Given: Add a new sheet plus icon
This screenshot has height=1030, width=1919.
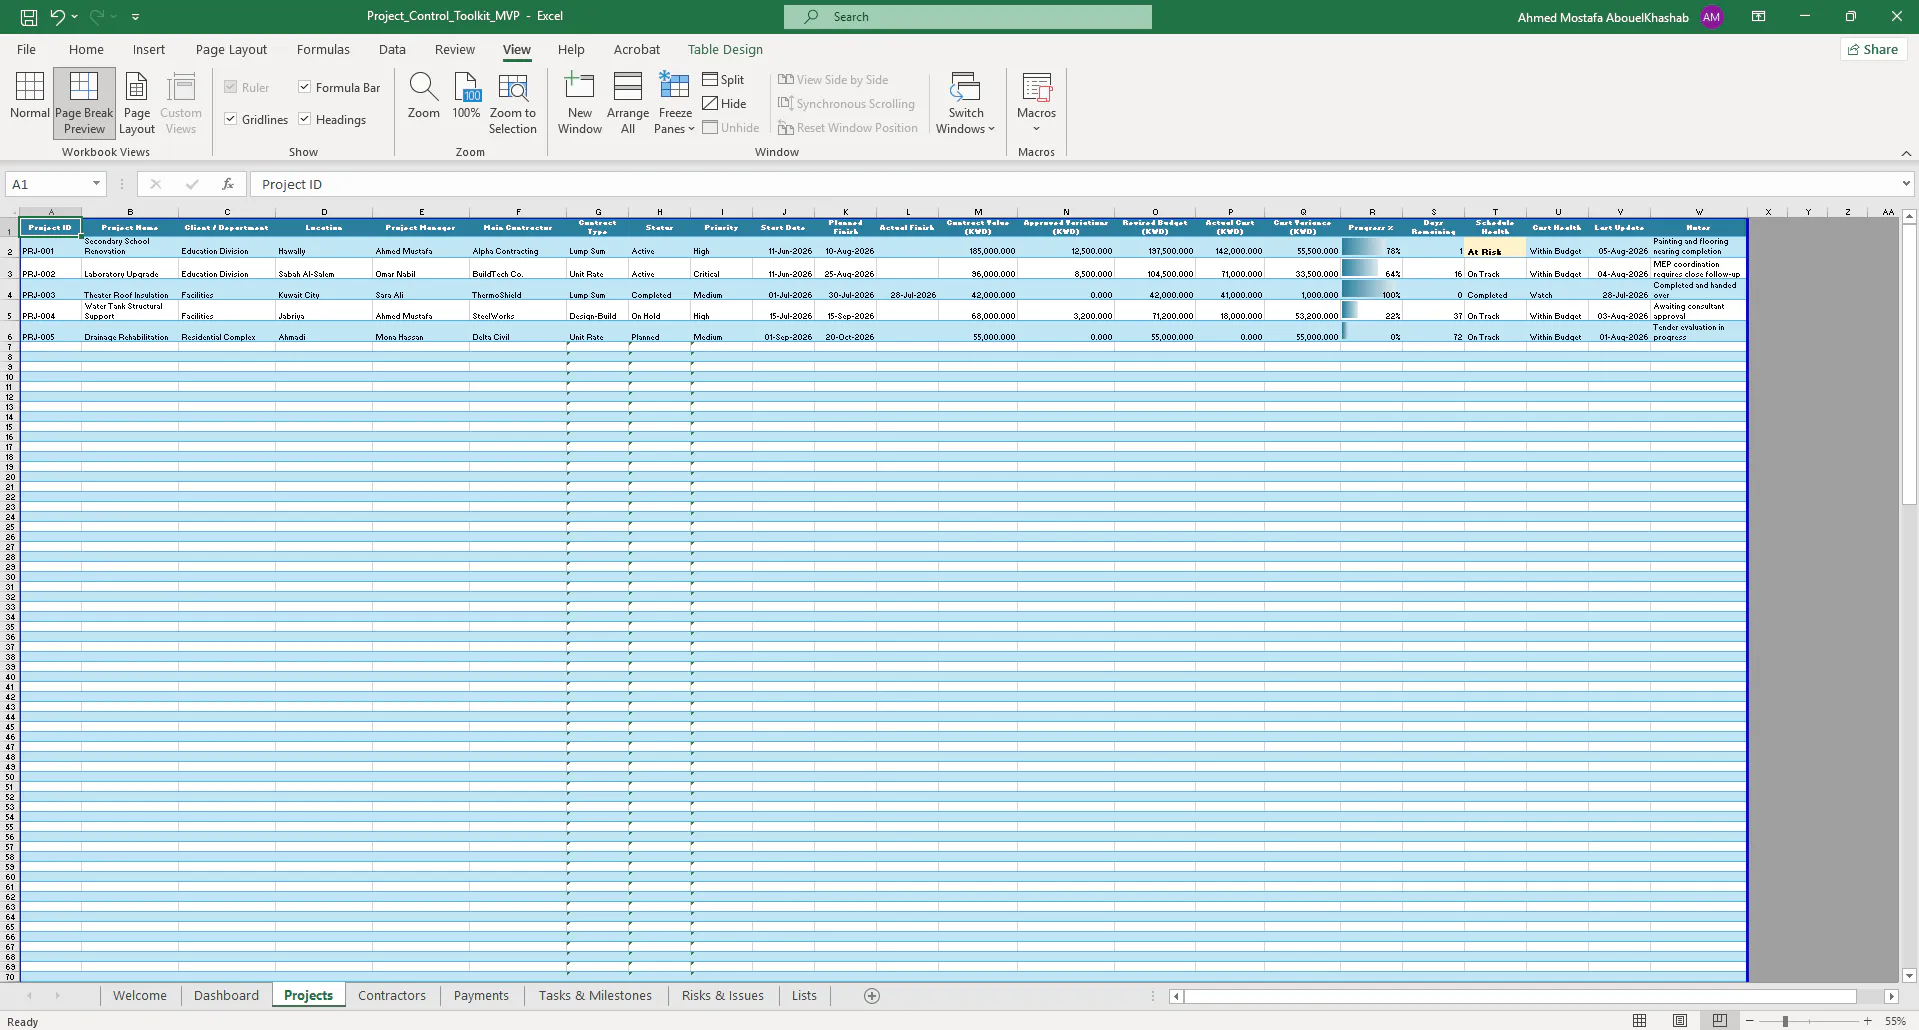Looking at the screenshot, I should pos(872,996).
